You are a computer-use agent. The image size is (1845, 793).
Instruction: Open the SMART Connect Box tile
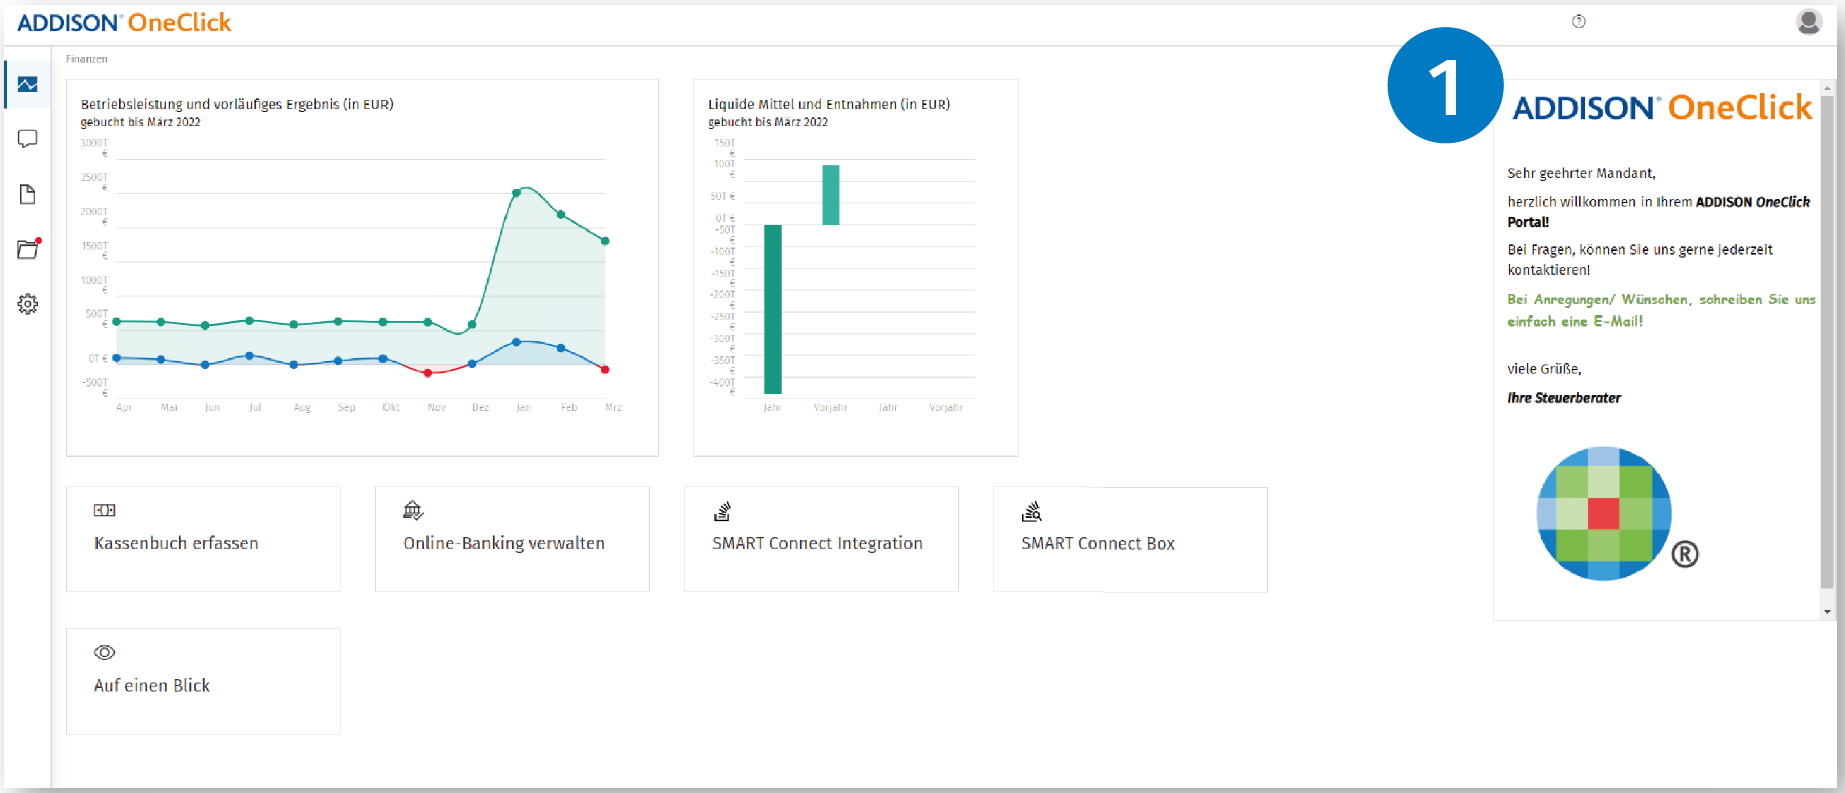[1130, 539]
